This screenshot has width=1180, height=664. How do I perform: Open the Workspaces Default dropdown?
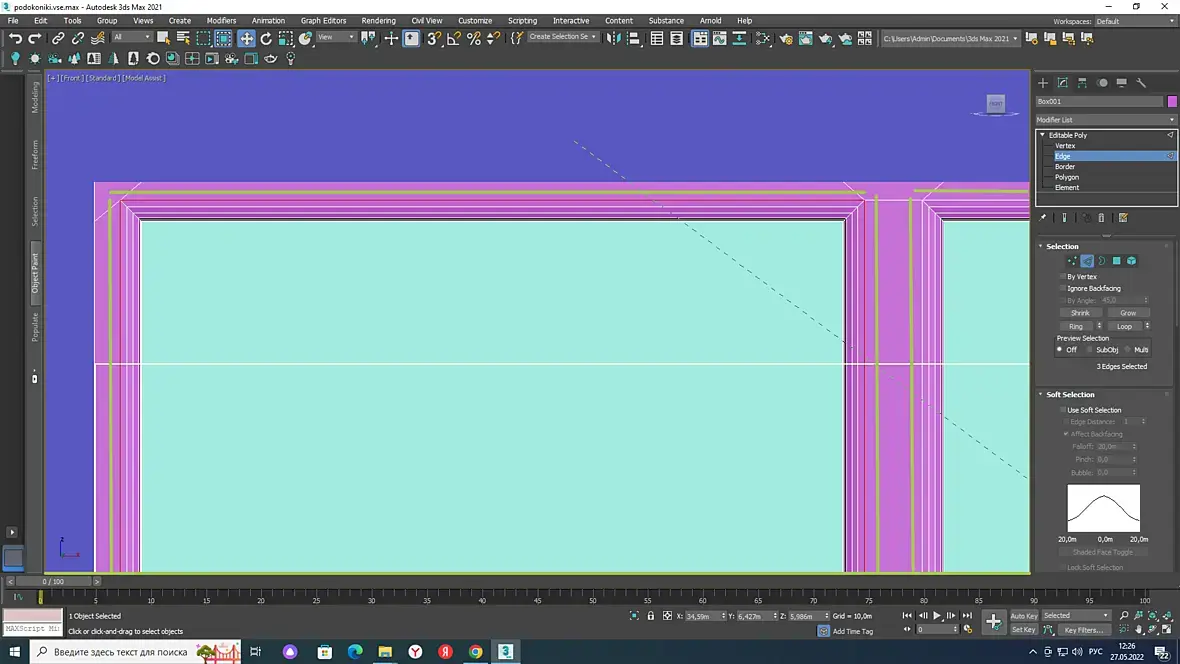[x=1135, y=21]
